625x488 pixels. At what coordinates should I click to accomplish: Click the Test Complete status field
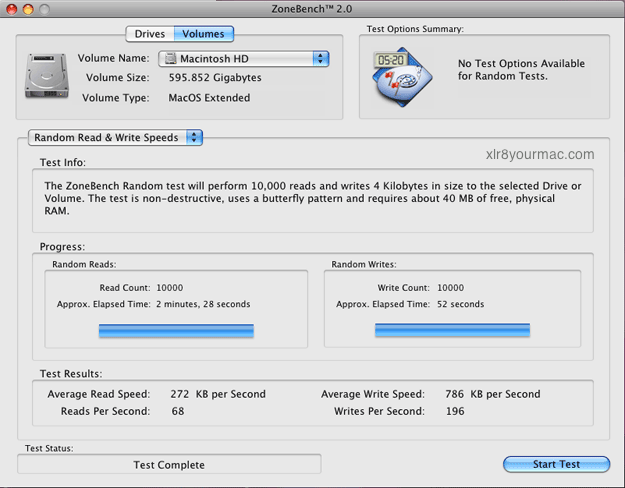click(x=169, y=464)
